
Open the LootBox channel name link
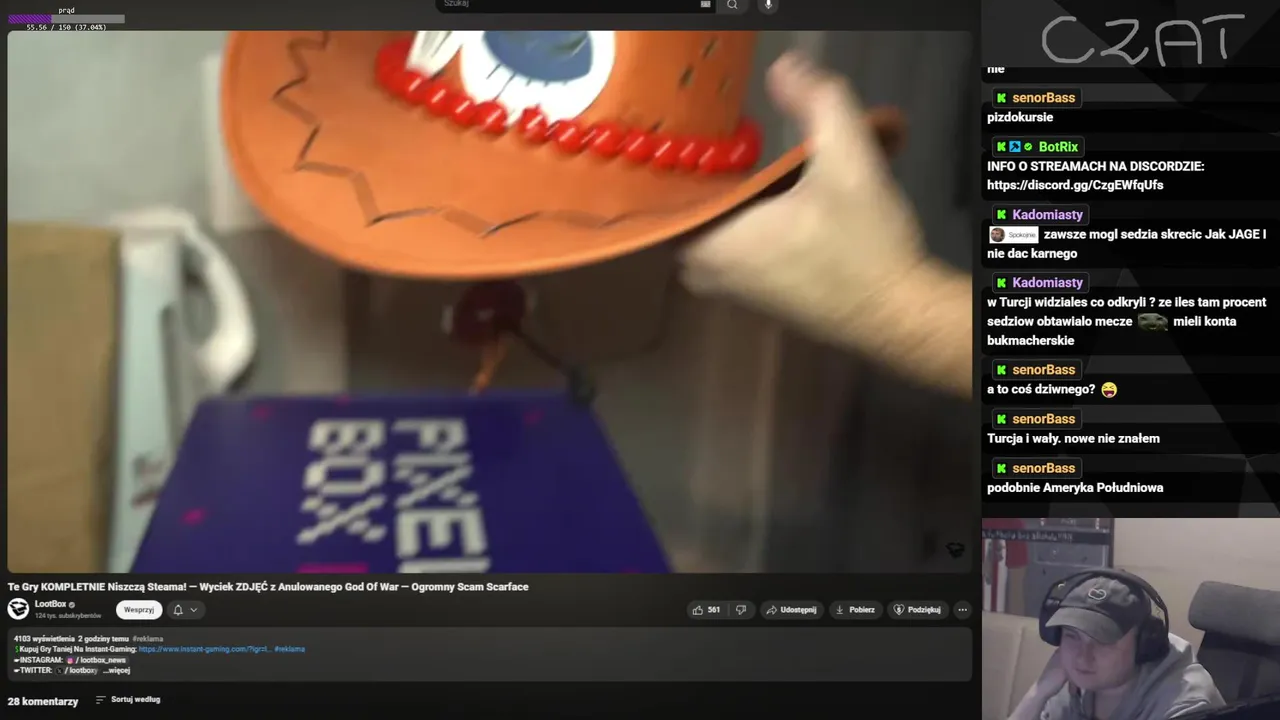(50, 604)
